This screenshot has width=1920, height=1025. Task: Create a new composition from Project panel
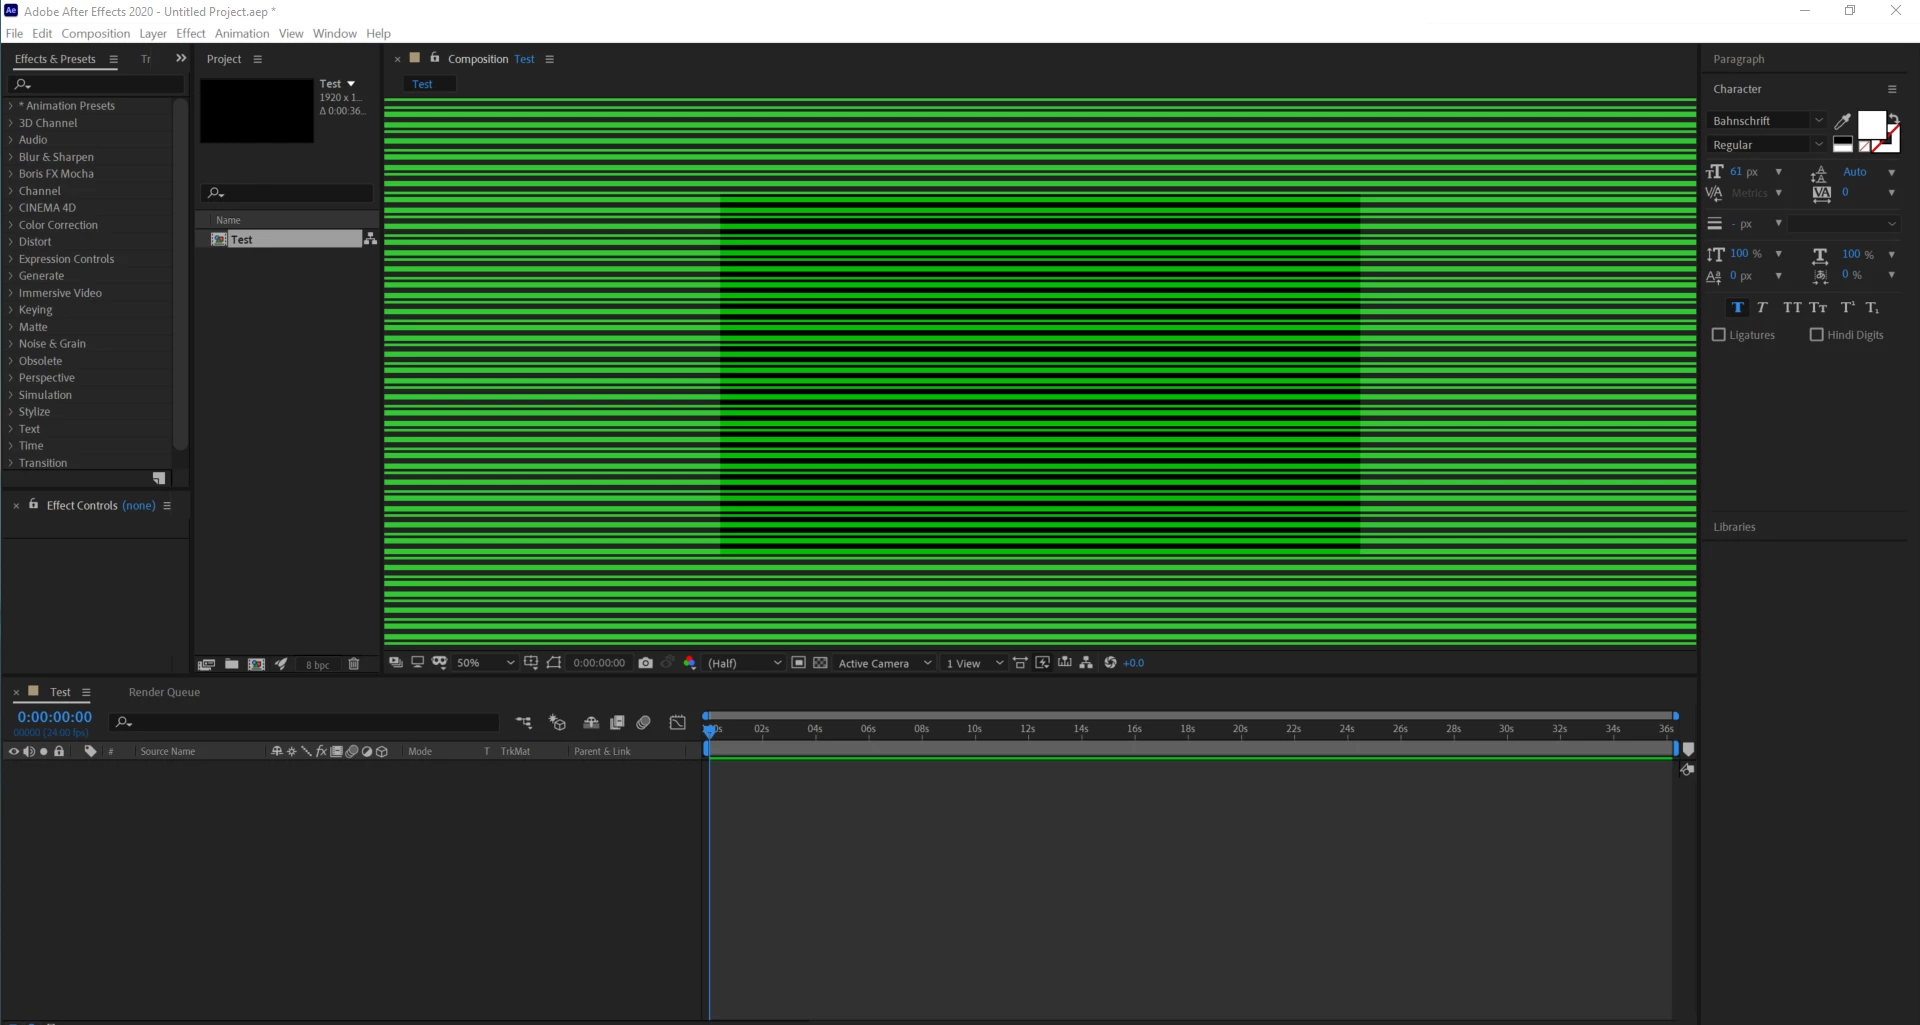pyautogui.click(x=256, y=664)
